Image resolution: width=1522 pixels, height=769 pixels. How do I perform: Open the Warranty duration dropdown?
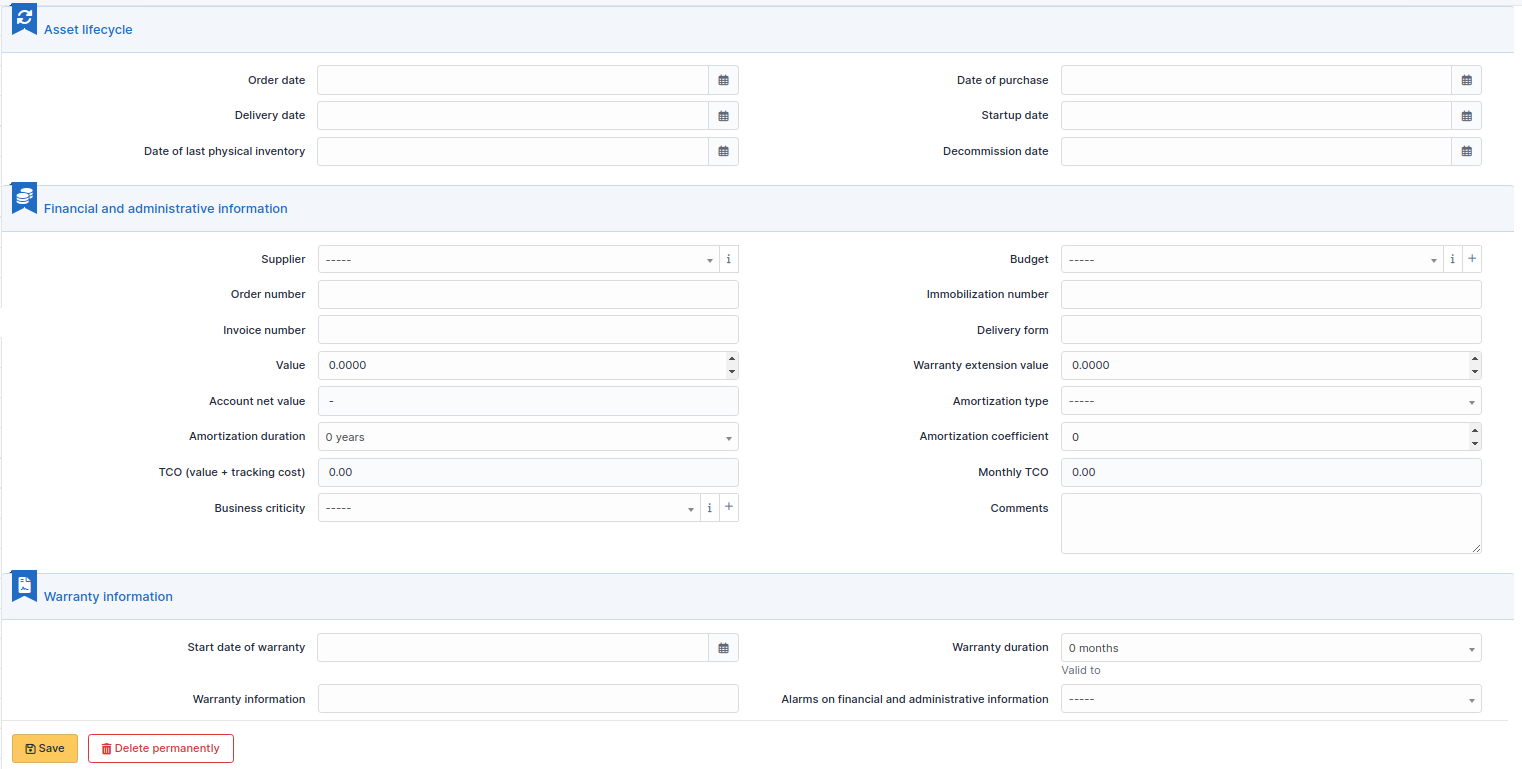[x=1271, y=648]
